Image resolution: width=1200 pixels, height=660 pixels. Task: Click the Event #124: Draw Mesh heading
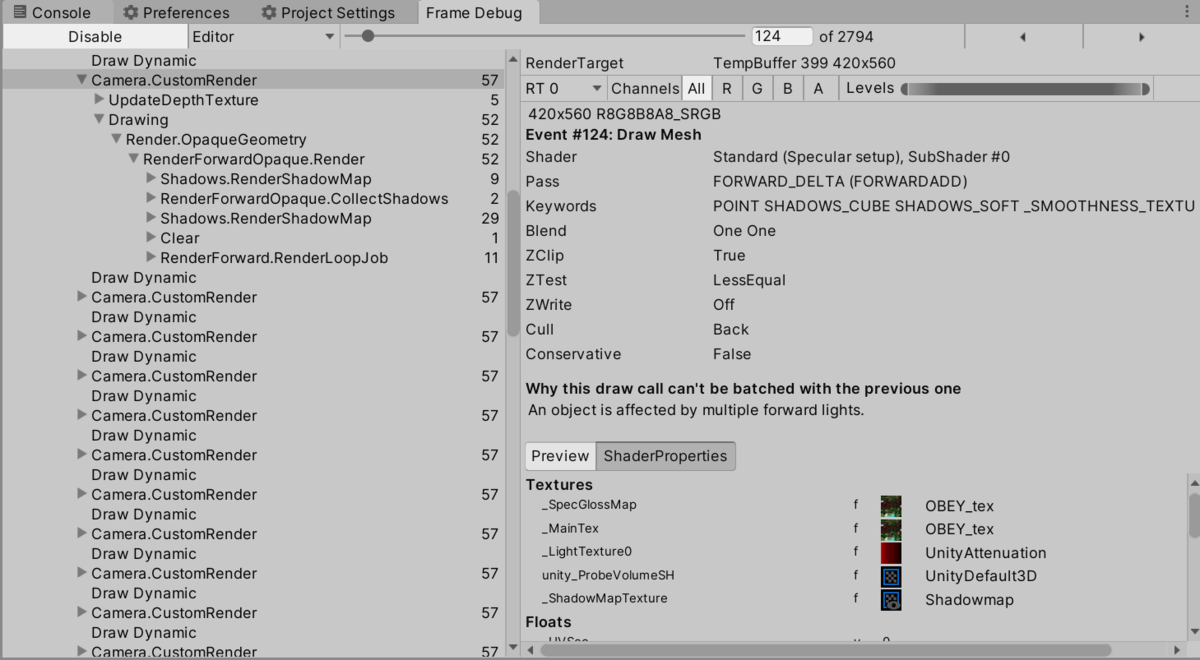(x=613, y=134)
